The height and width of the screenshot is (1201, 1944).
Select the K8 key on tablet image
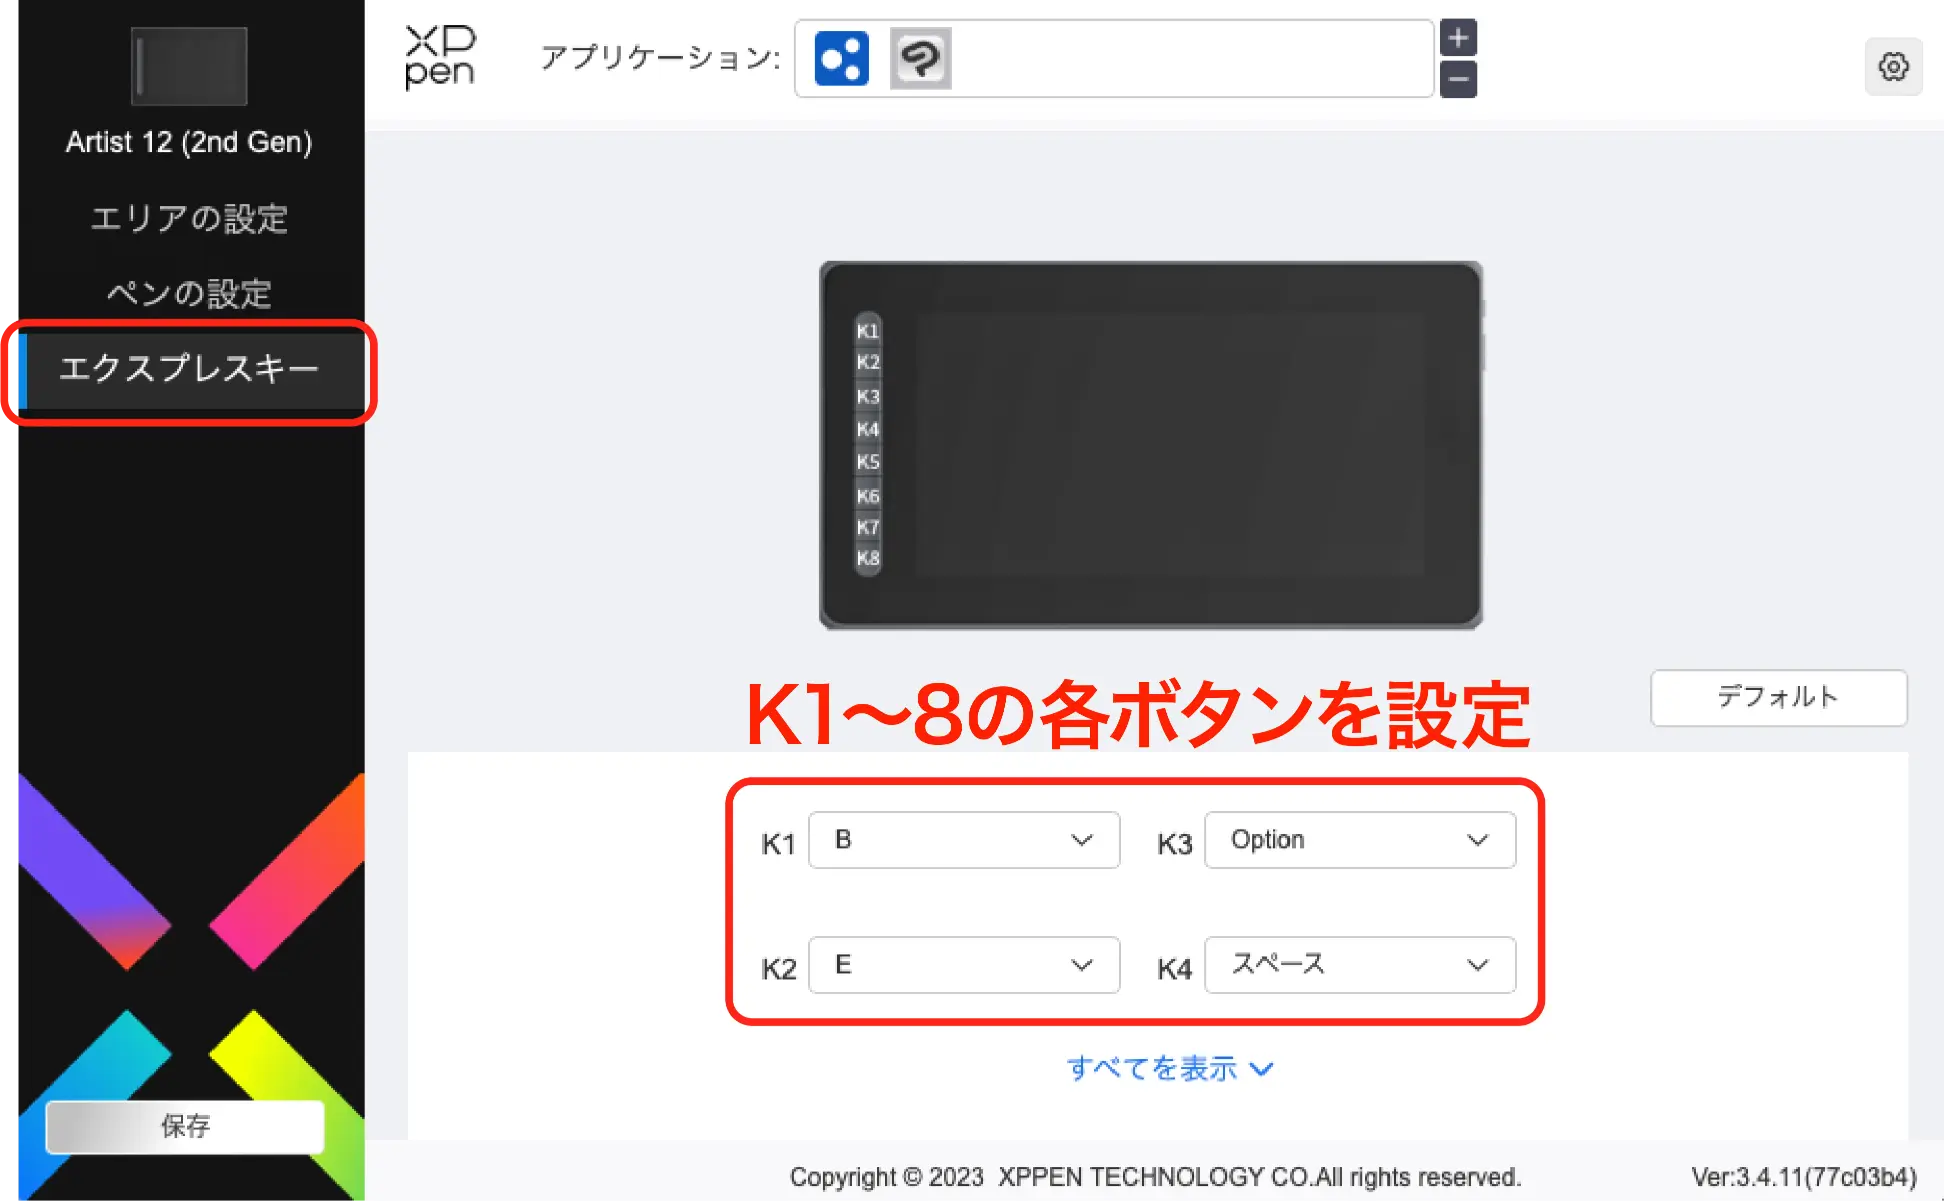pyautogui.click(x=868, y=558)
